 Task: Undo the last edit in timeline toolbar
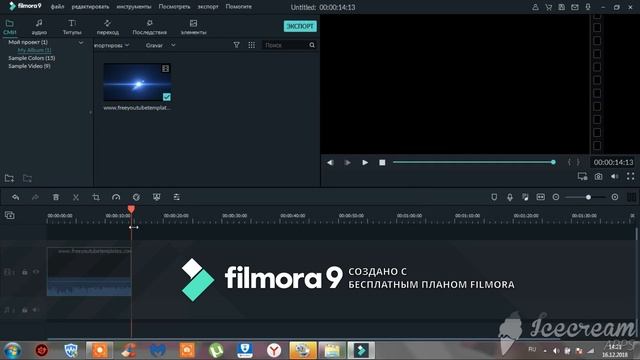point(16,197)
